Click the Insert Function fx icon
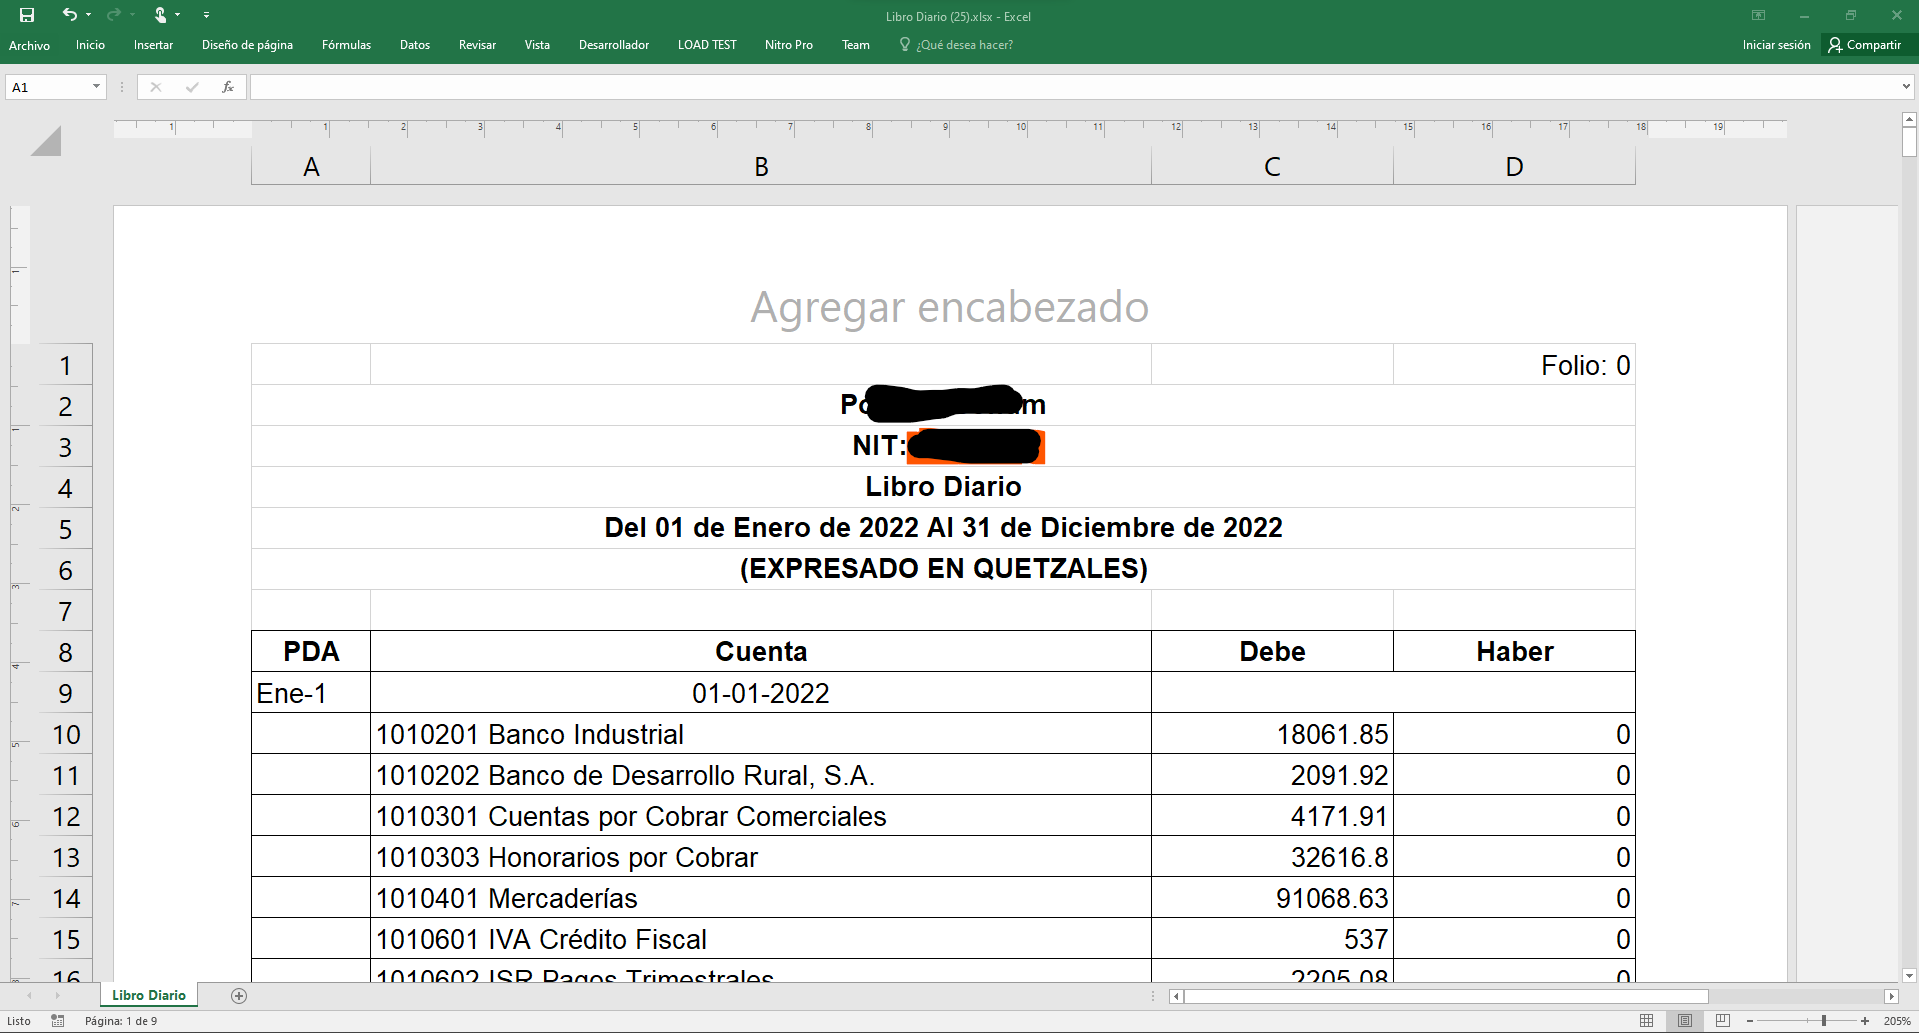Viewport: 1919px width, 1033px height. coord(228,87)
